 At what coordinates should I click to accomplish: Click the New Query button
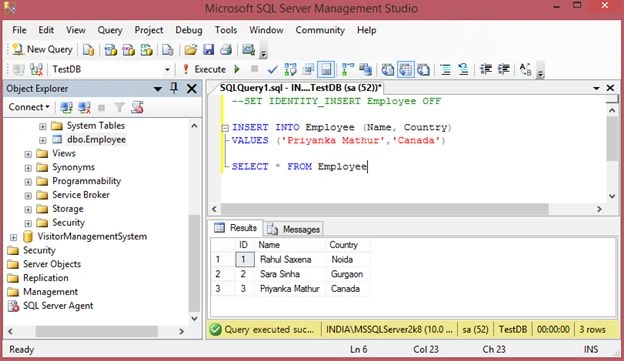pos(42,49)
